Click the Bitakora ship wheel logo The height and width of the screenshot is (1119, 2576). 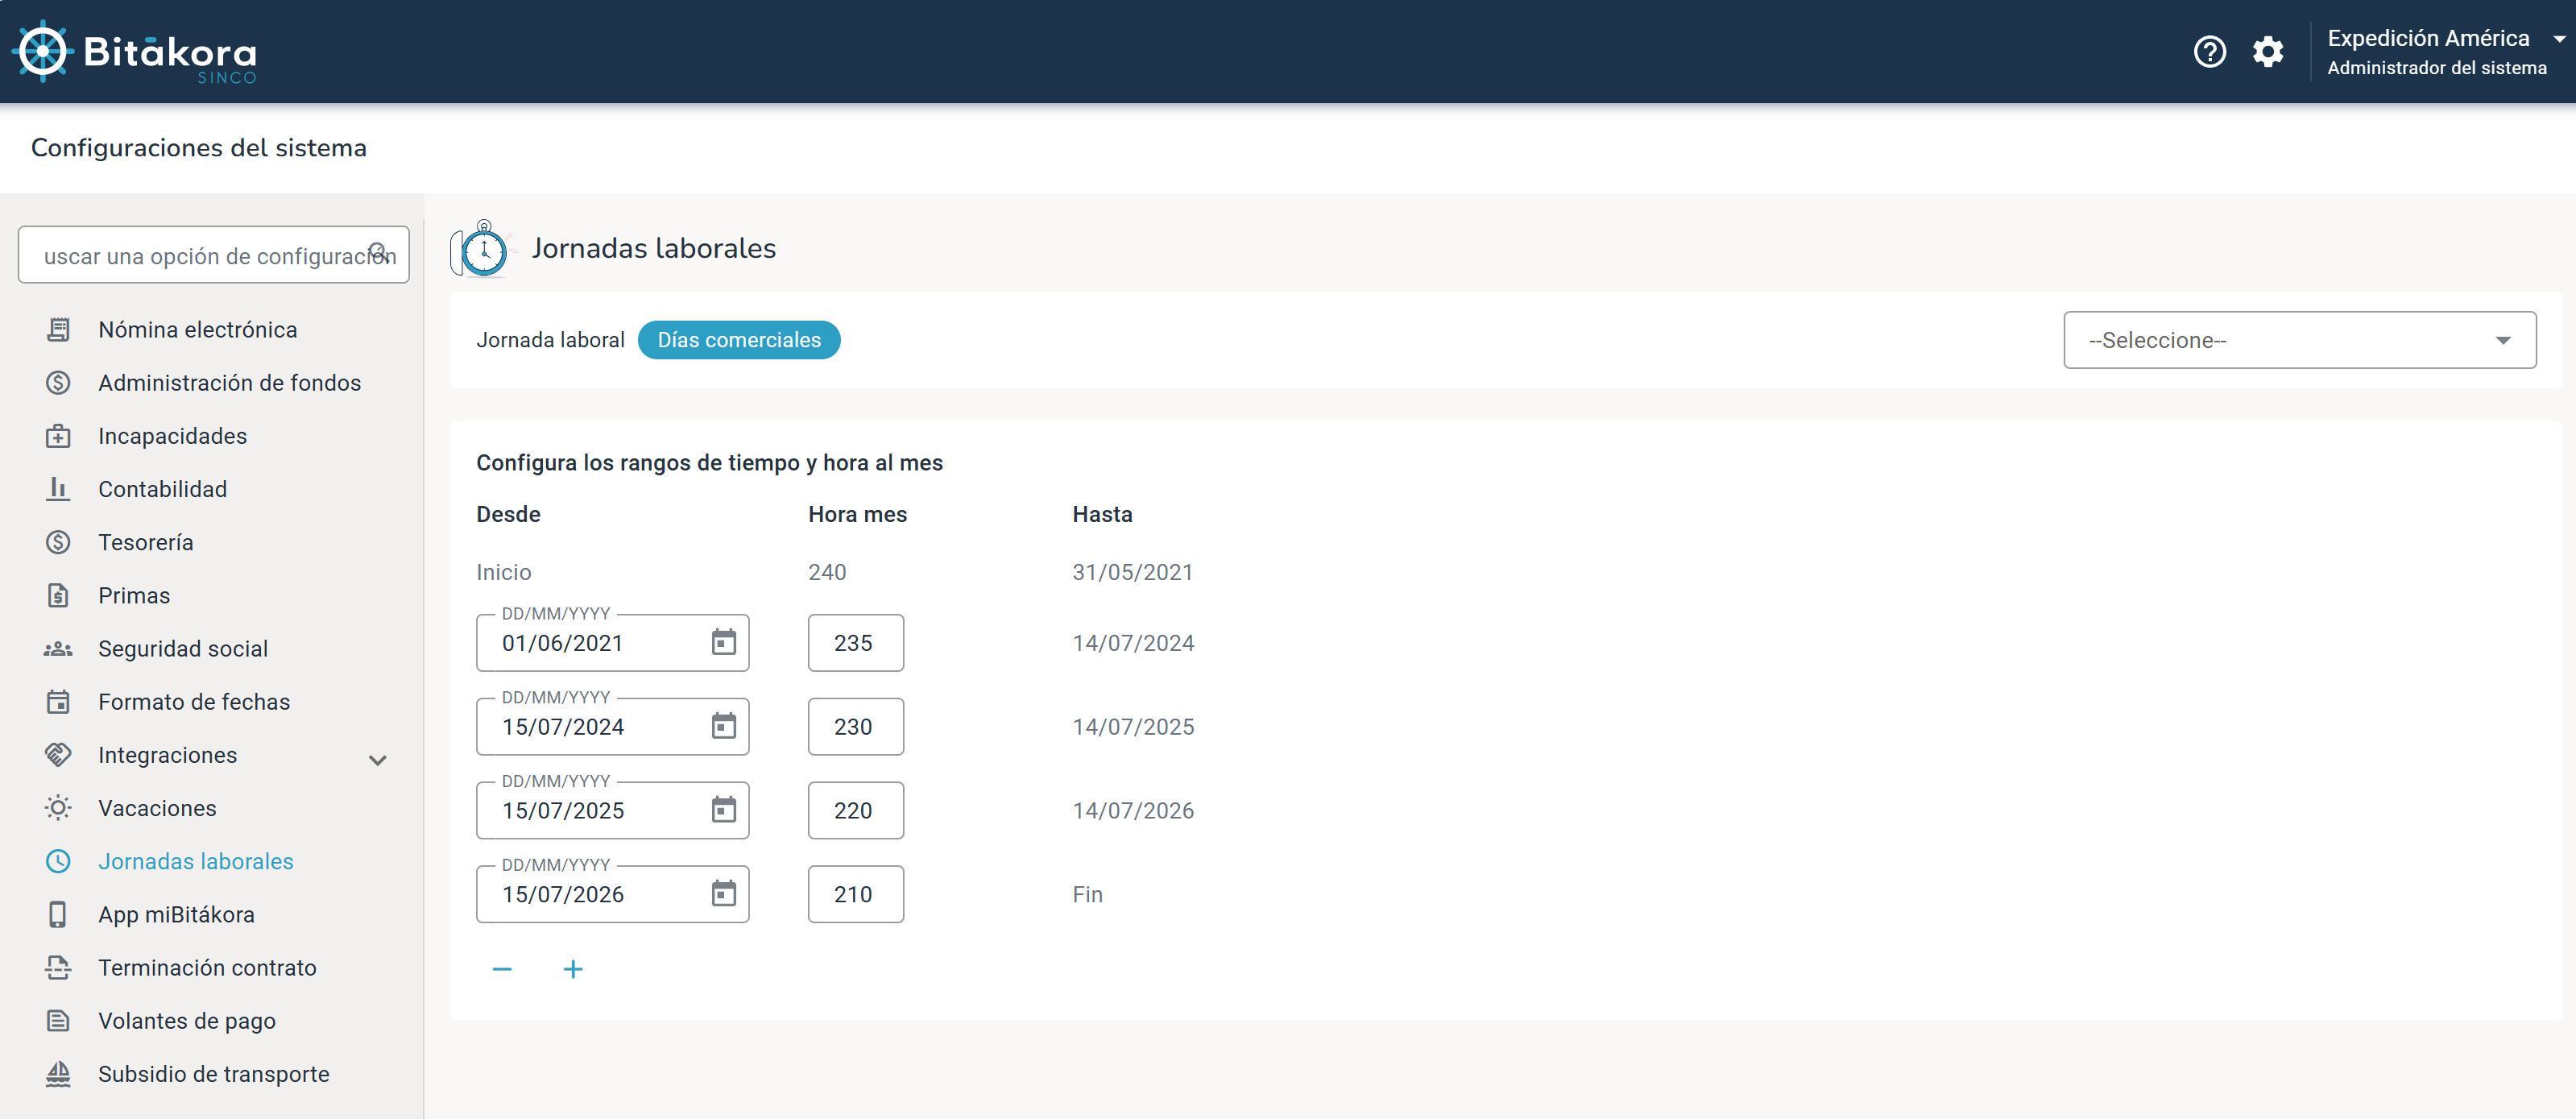43,52
